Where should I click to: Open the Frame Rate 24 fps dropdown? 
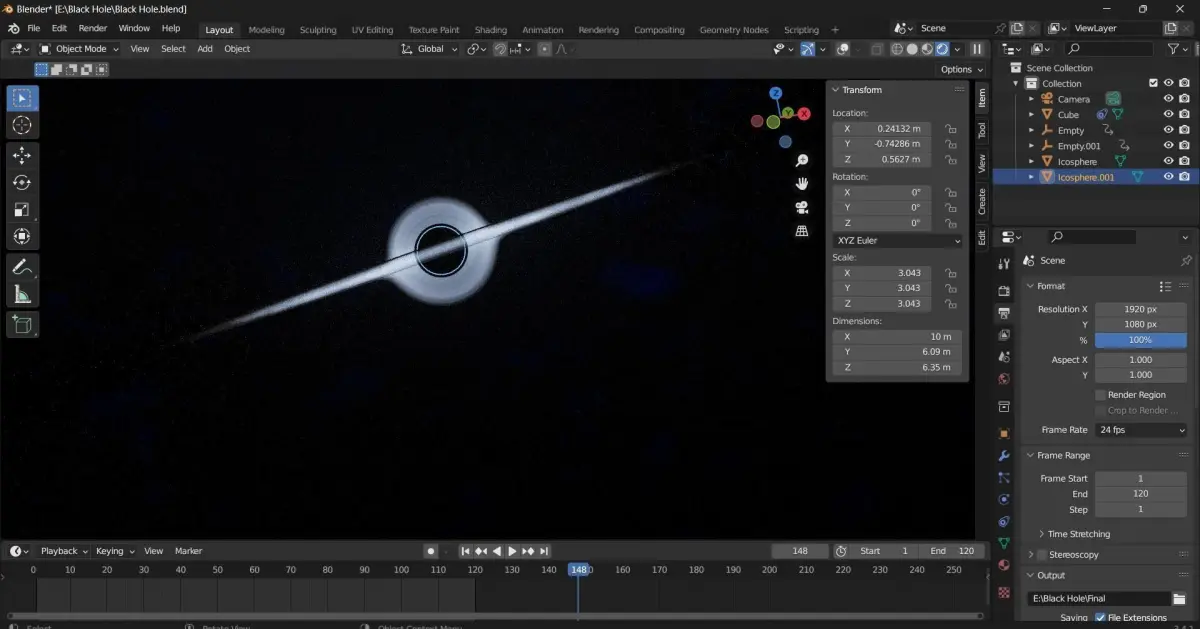click(1141, 430)
